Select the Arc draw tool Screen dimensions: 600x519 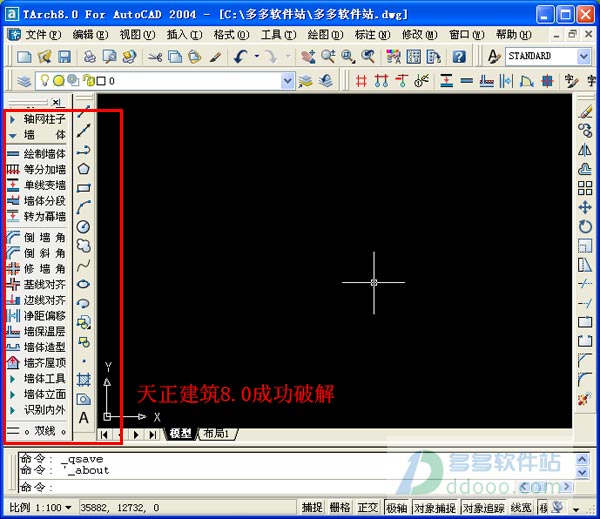84,207
